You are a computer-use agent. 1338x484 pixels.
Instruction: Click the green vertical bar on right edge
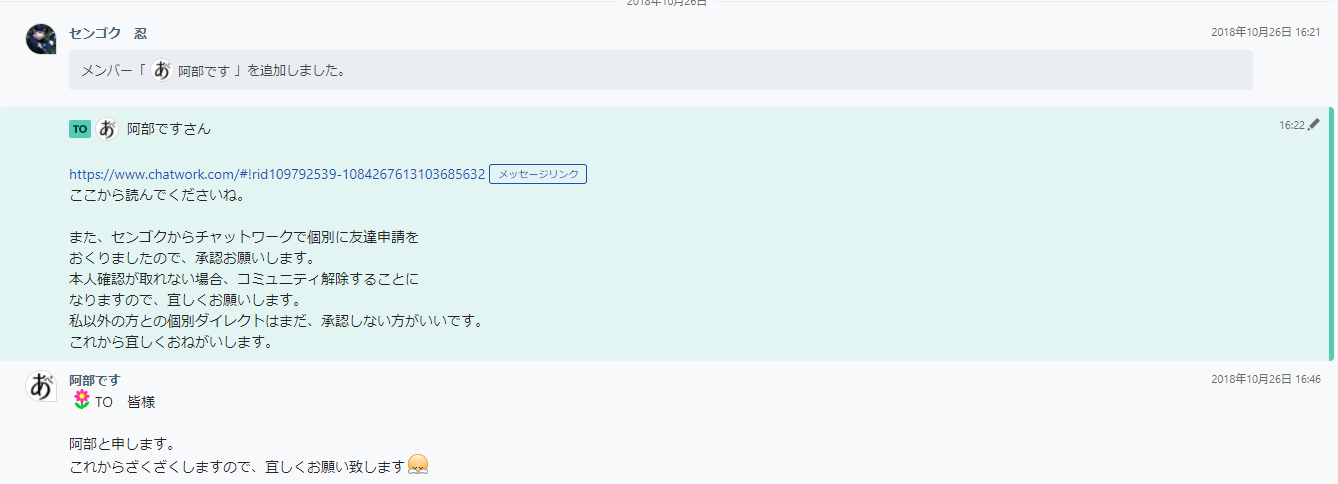click(x=1331, y=233)
